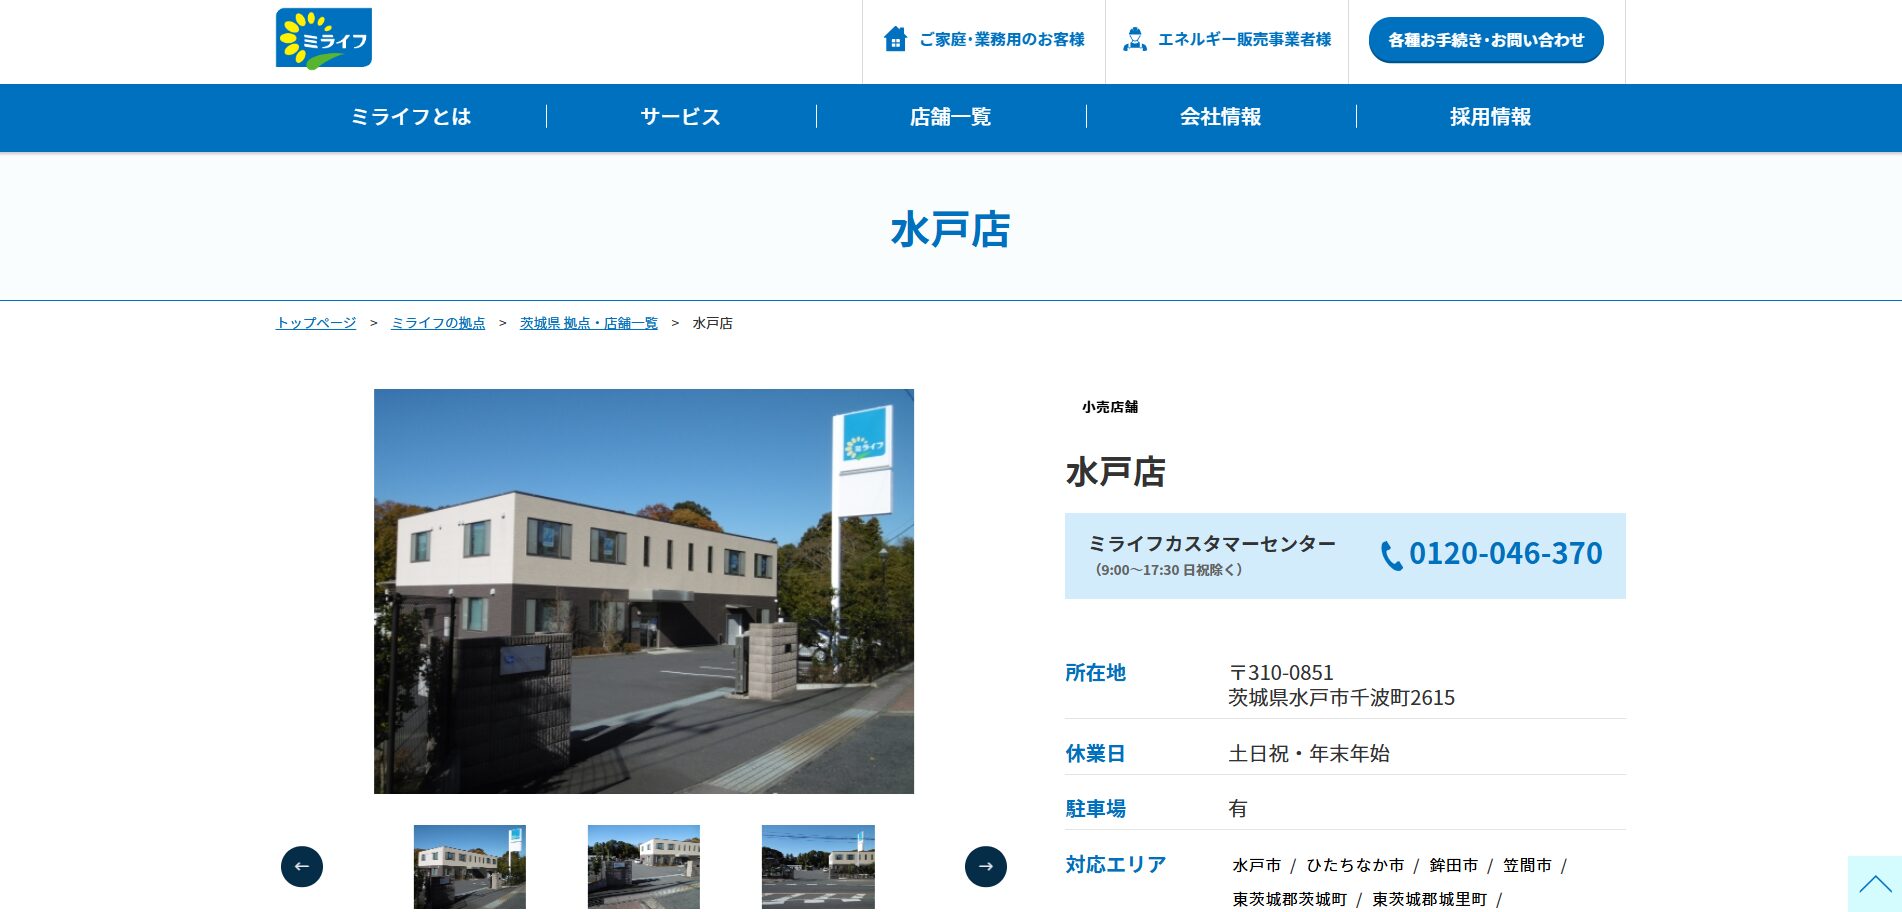Image resolution: width=1902 pixels, height=912 pixels.
Task: Open the 会社情報 navigation item
Action: coord(1221,117)
